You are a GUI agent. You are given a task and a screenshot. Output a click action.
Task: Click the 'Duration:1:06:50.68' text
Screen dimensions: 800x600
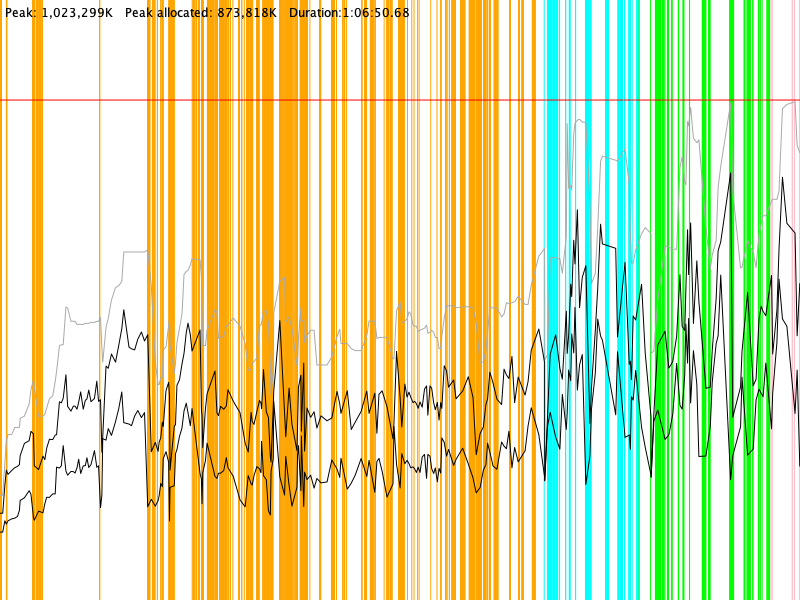(x=349, y=13)
